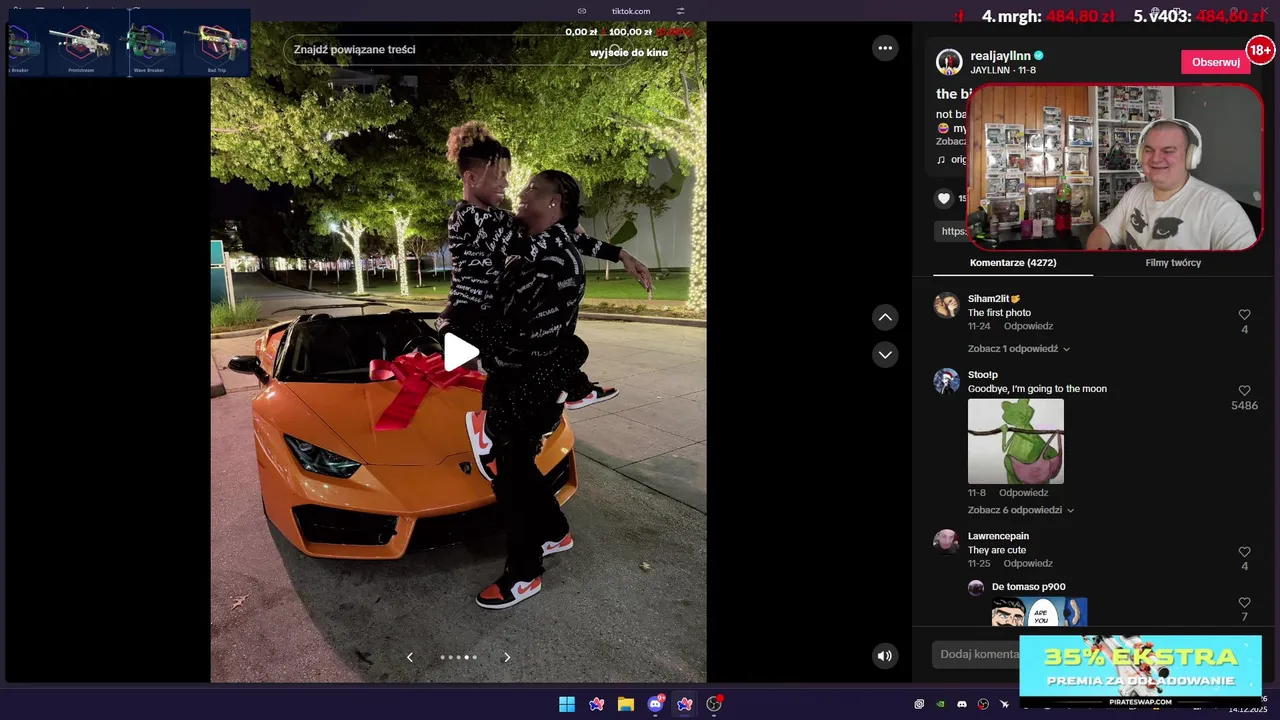Open the Stoolp username
1280x720 pixels.
click(983, 375)
